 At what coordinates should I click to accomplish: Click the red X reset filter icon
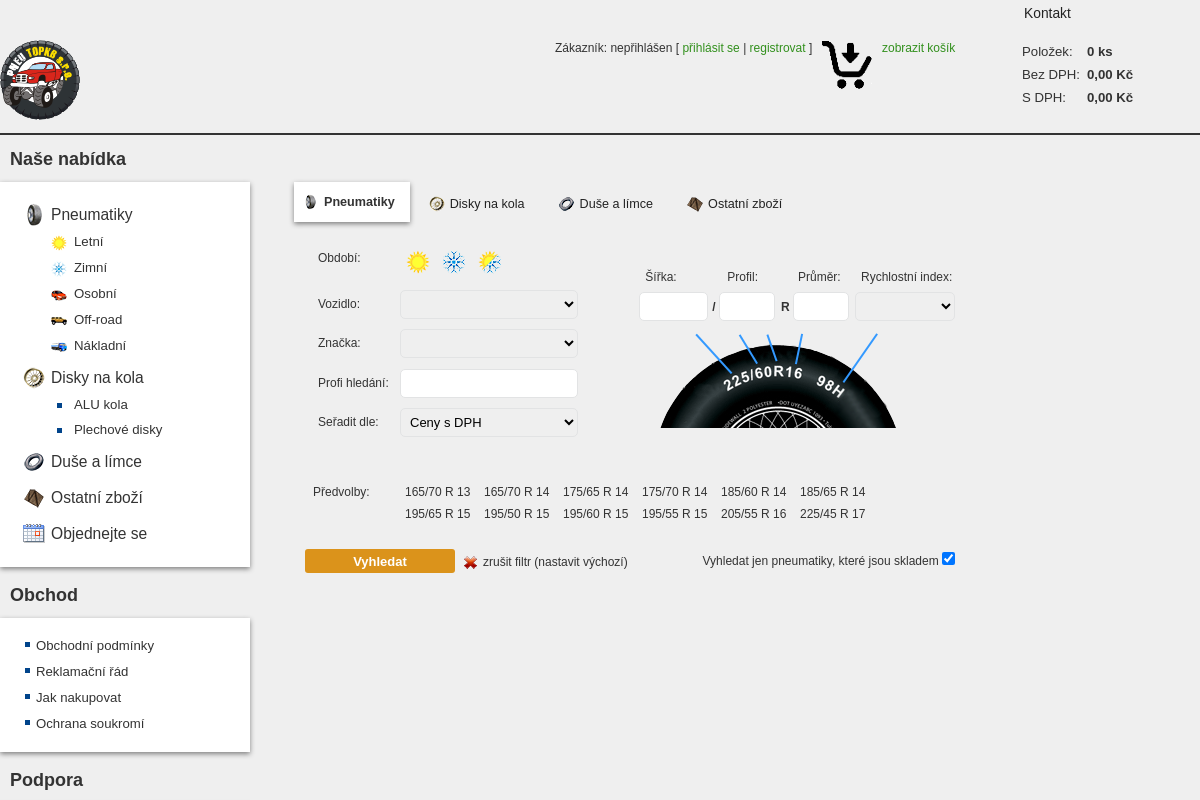(x=470, y=562)
